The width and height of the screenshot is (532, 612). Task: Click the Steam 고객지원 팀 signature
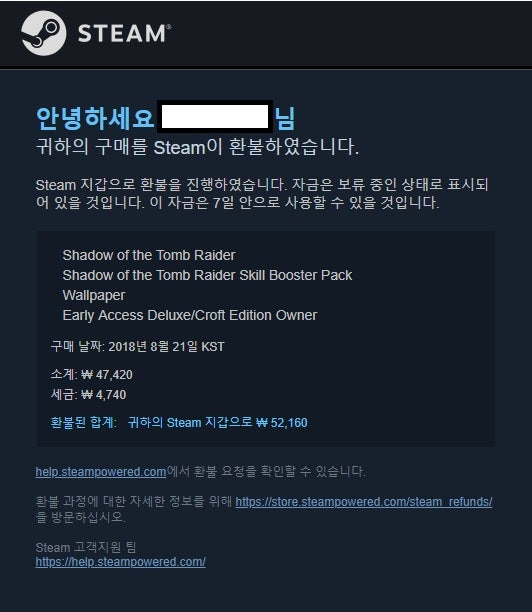pyautogui.click(x=86, y=547)
